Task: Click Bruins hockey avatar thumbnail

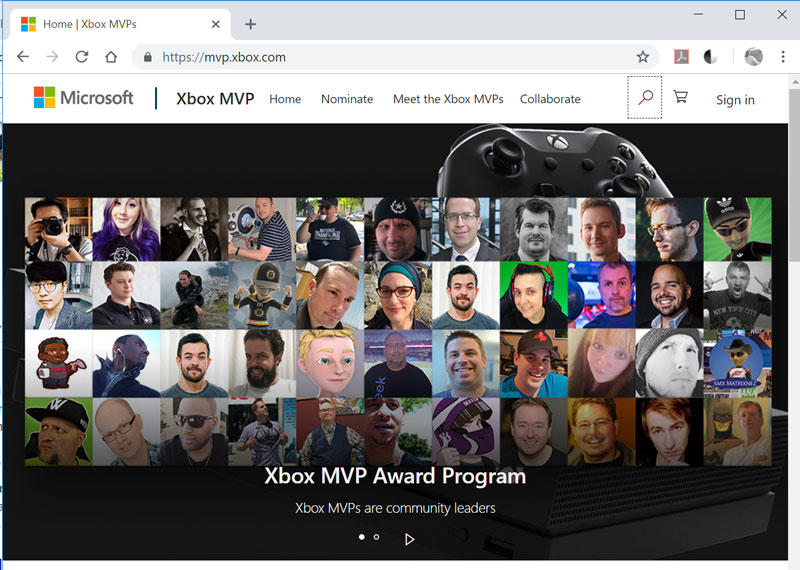Action: pyautogui.click(x=262, y=295)
